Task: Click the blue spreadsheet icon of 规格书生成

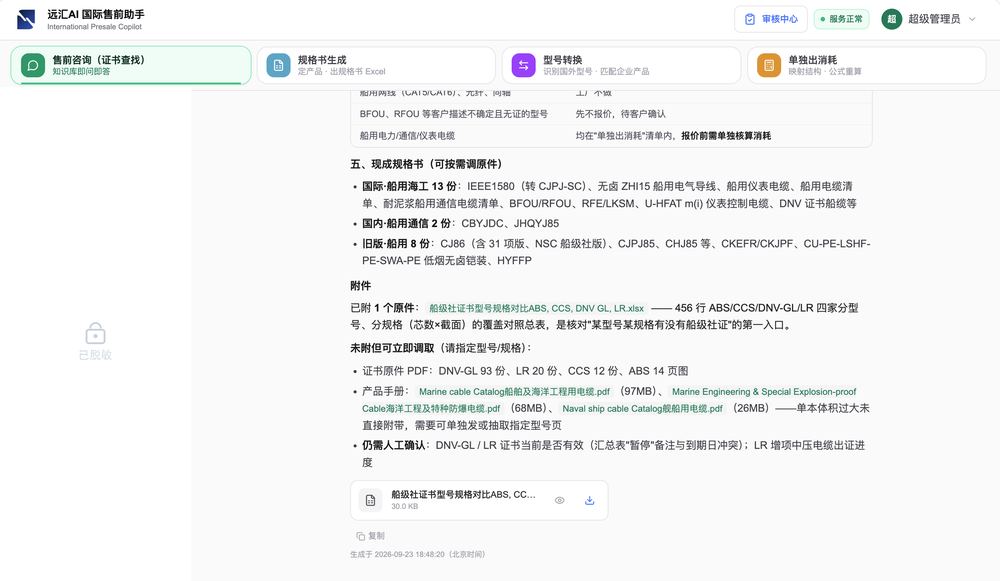Action: coord(278,65)
